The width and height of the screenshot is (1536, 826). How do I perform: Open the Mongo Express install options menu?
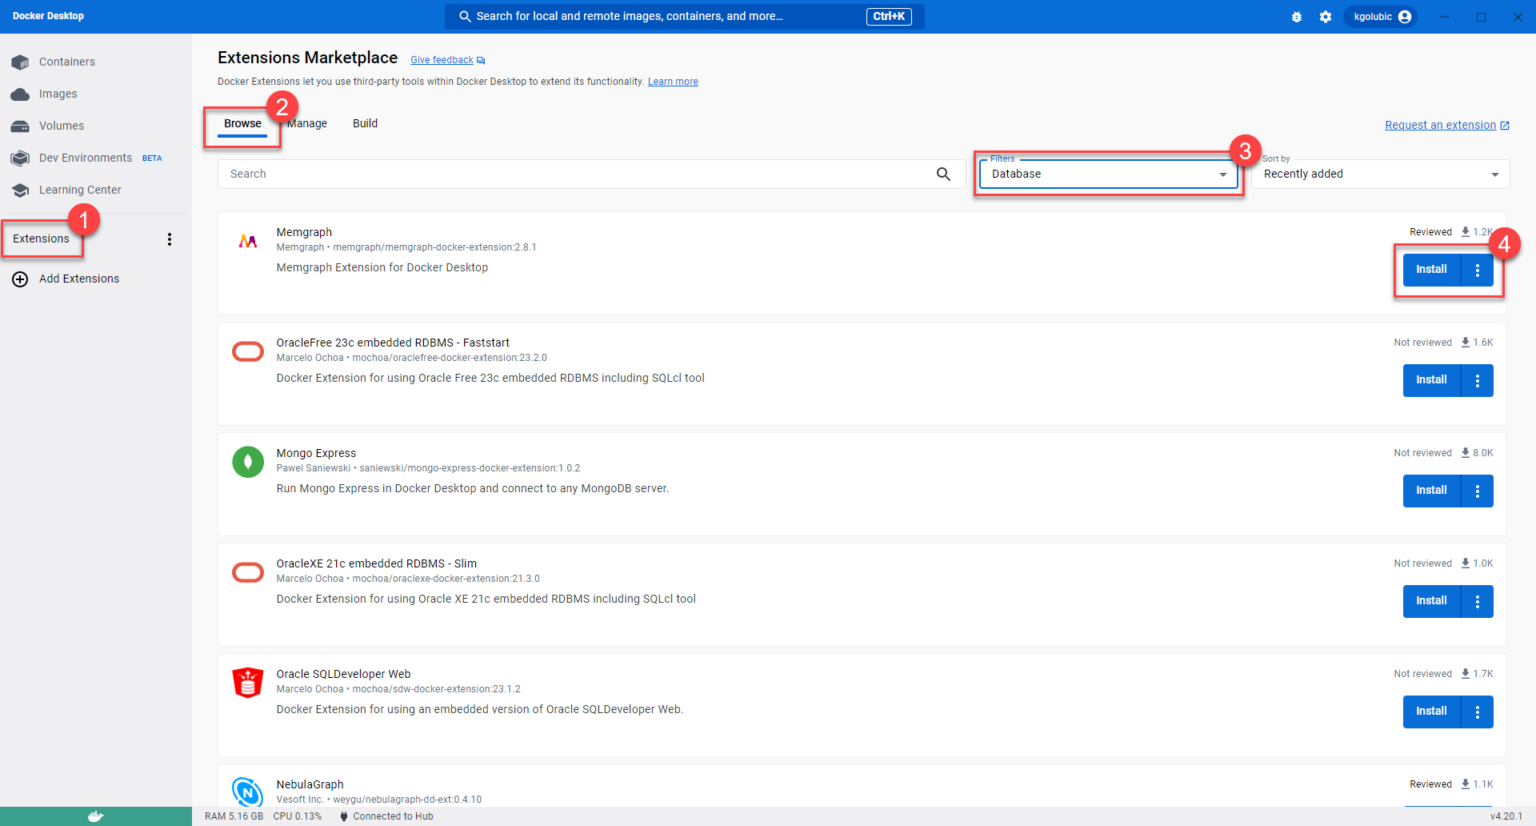click(1477, 490)
